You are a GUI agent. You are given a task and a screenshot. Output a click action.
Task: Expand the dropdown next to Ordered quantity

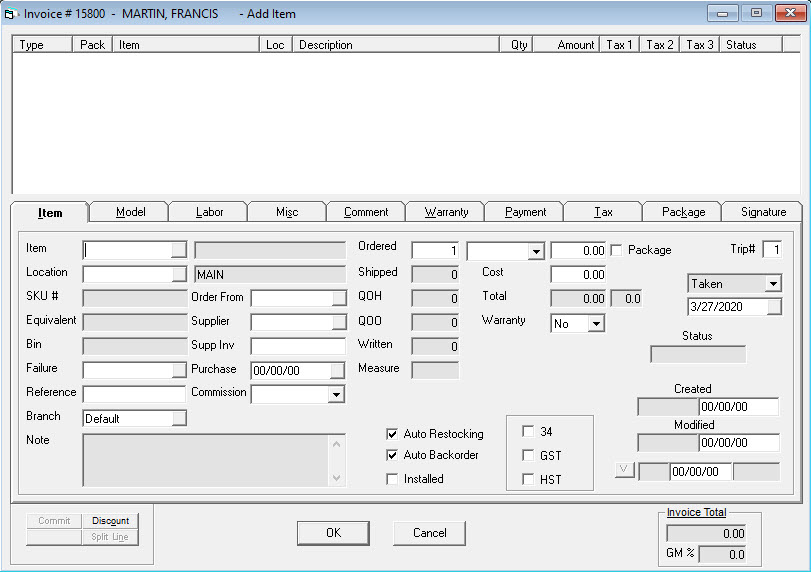pyautogui.click(x=536, y=251)
